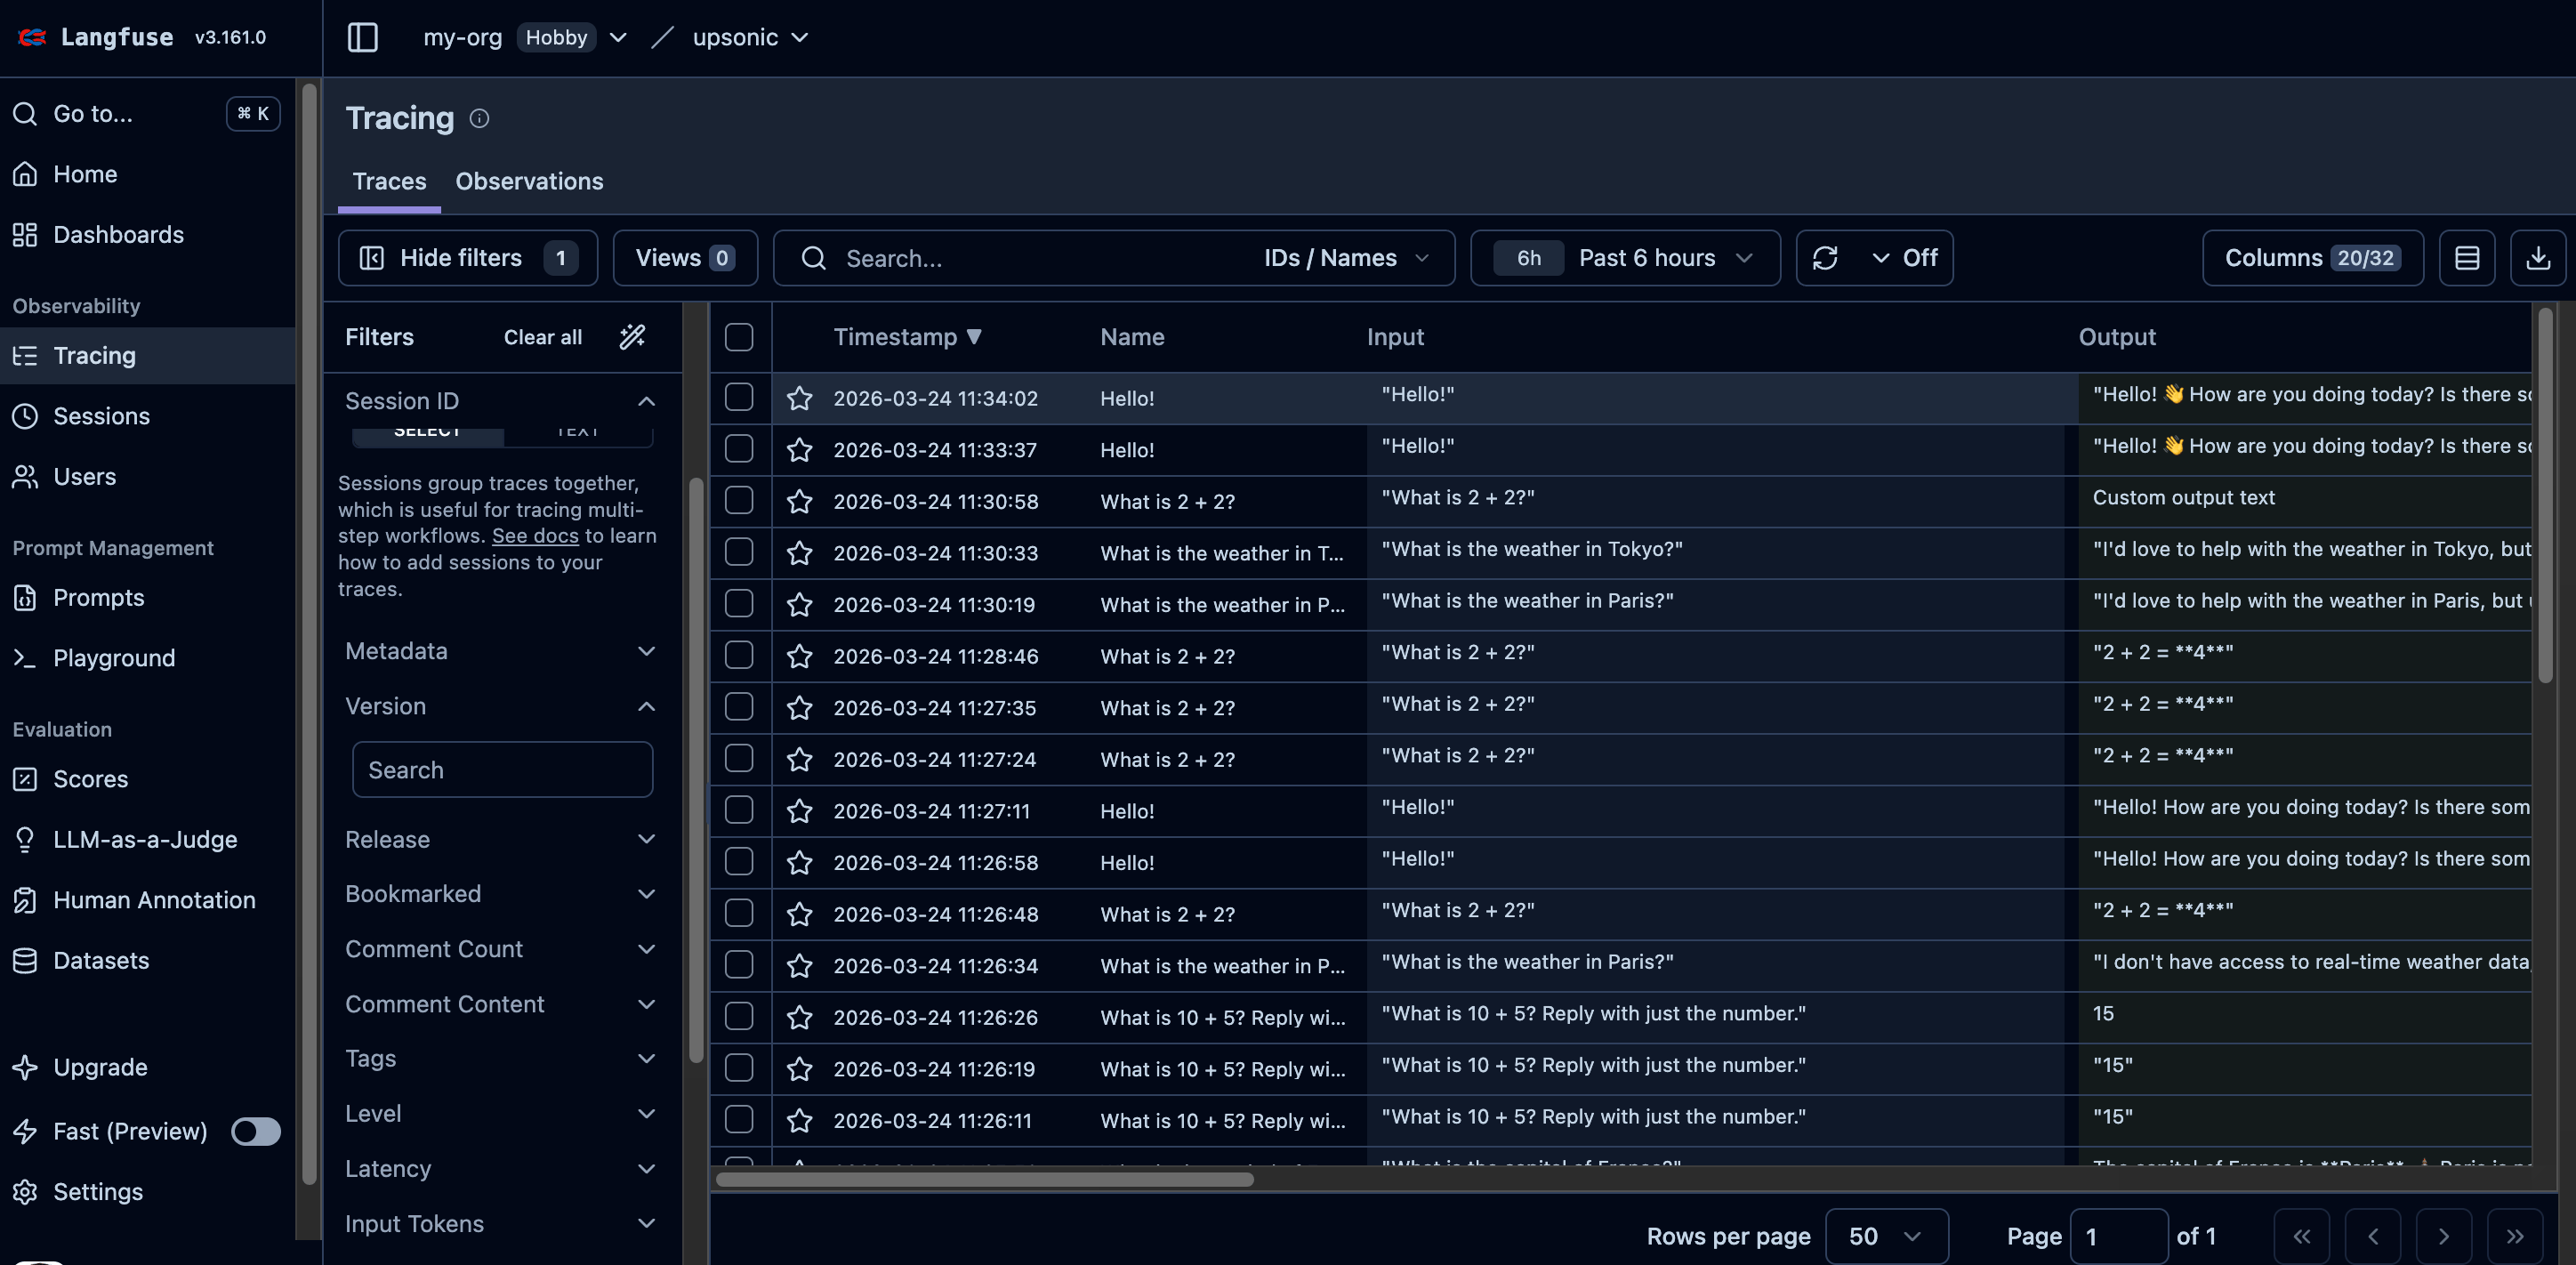This screenshot has height=1265, width=2576.
Task: Open Home in sidebar
Action: pos(148,174)
